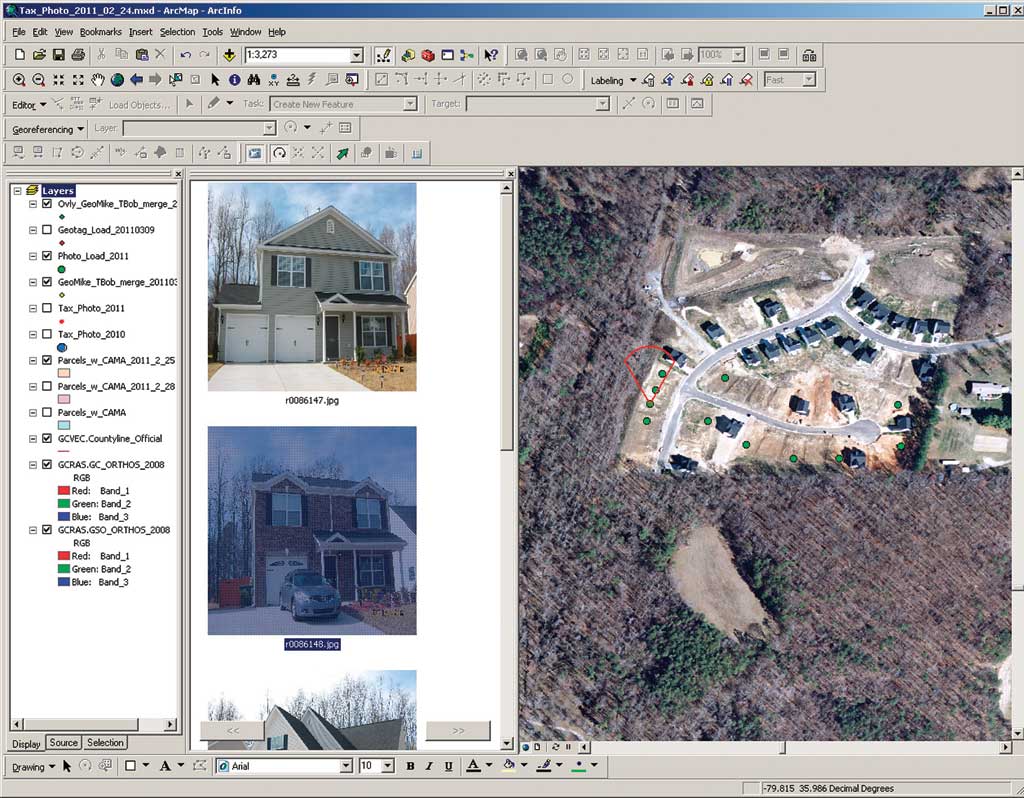Uncheck the Photo_Load_2011 layer
Viewport: 1024px width, 798px height.
coord(47,256)
